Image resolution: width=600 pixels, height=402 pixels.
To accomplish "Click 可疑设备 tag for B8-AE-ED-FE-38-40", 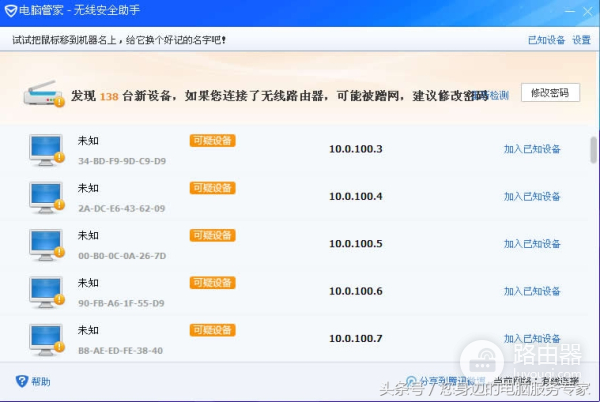I will (212, 330).
